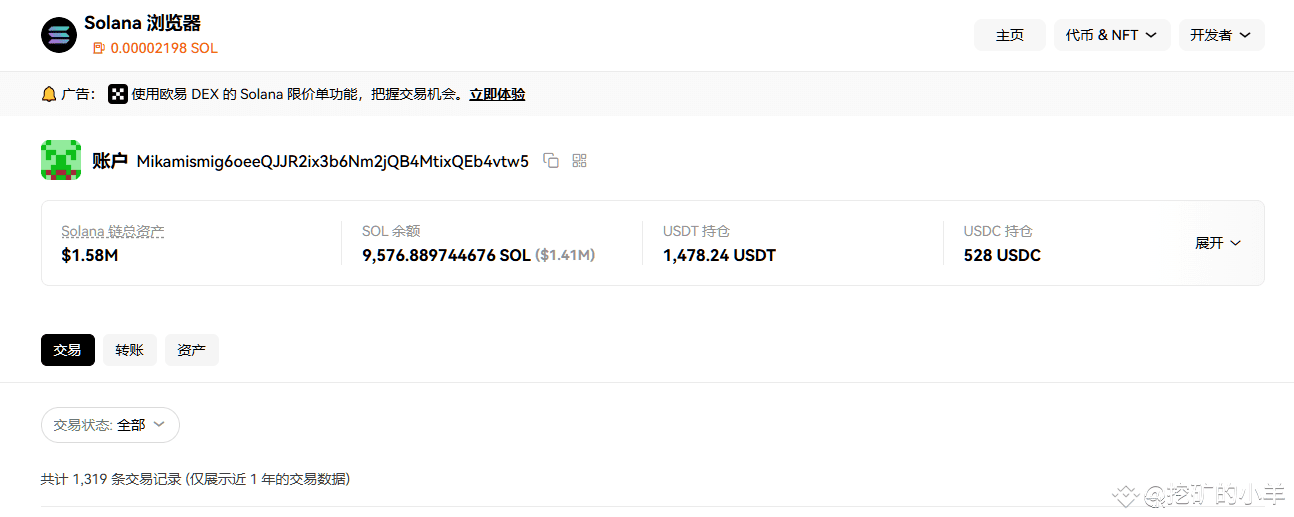Image resolution: width=1294 pixels, height=517 pixels.
Task: Open the 主页 home page
Action: tap(1010, 35)
